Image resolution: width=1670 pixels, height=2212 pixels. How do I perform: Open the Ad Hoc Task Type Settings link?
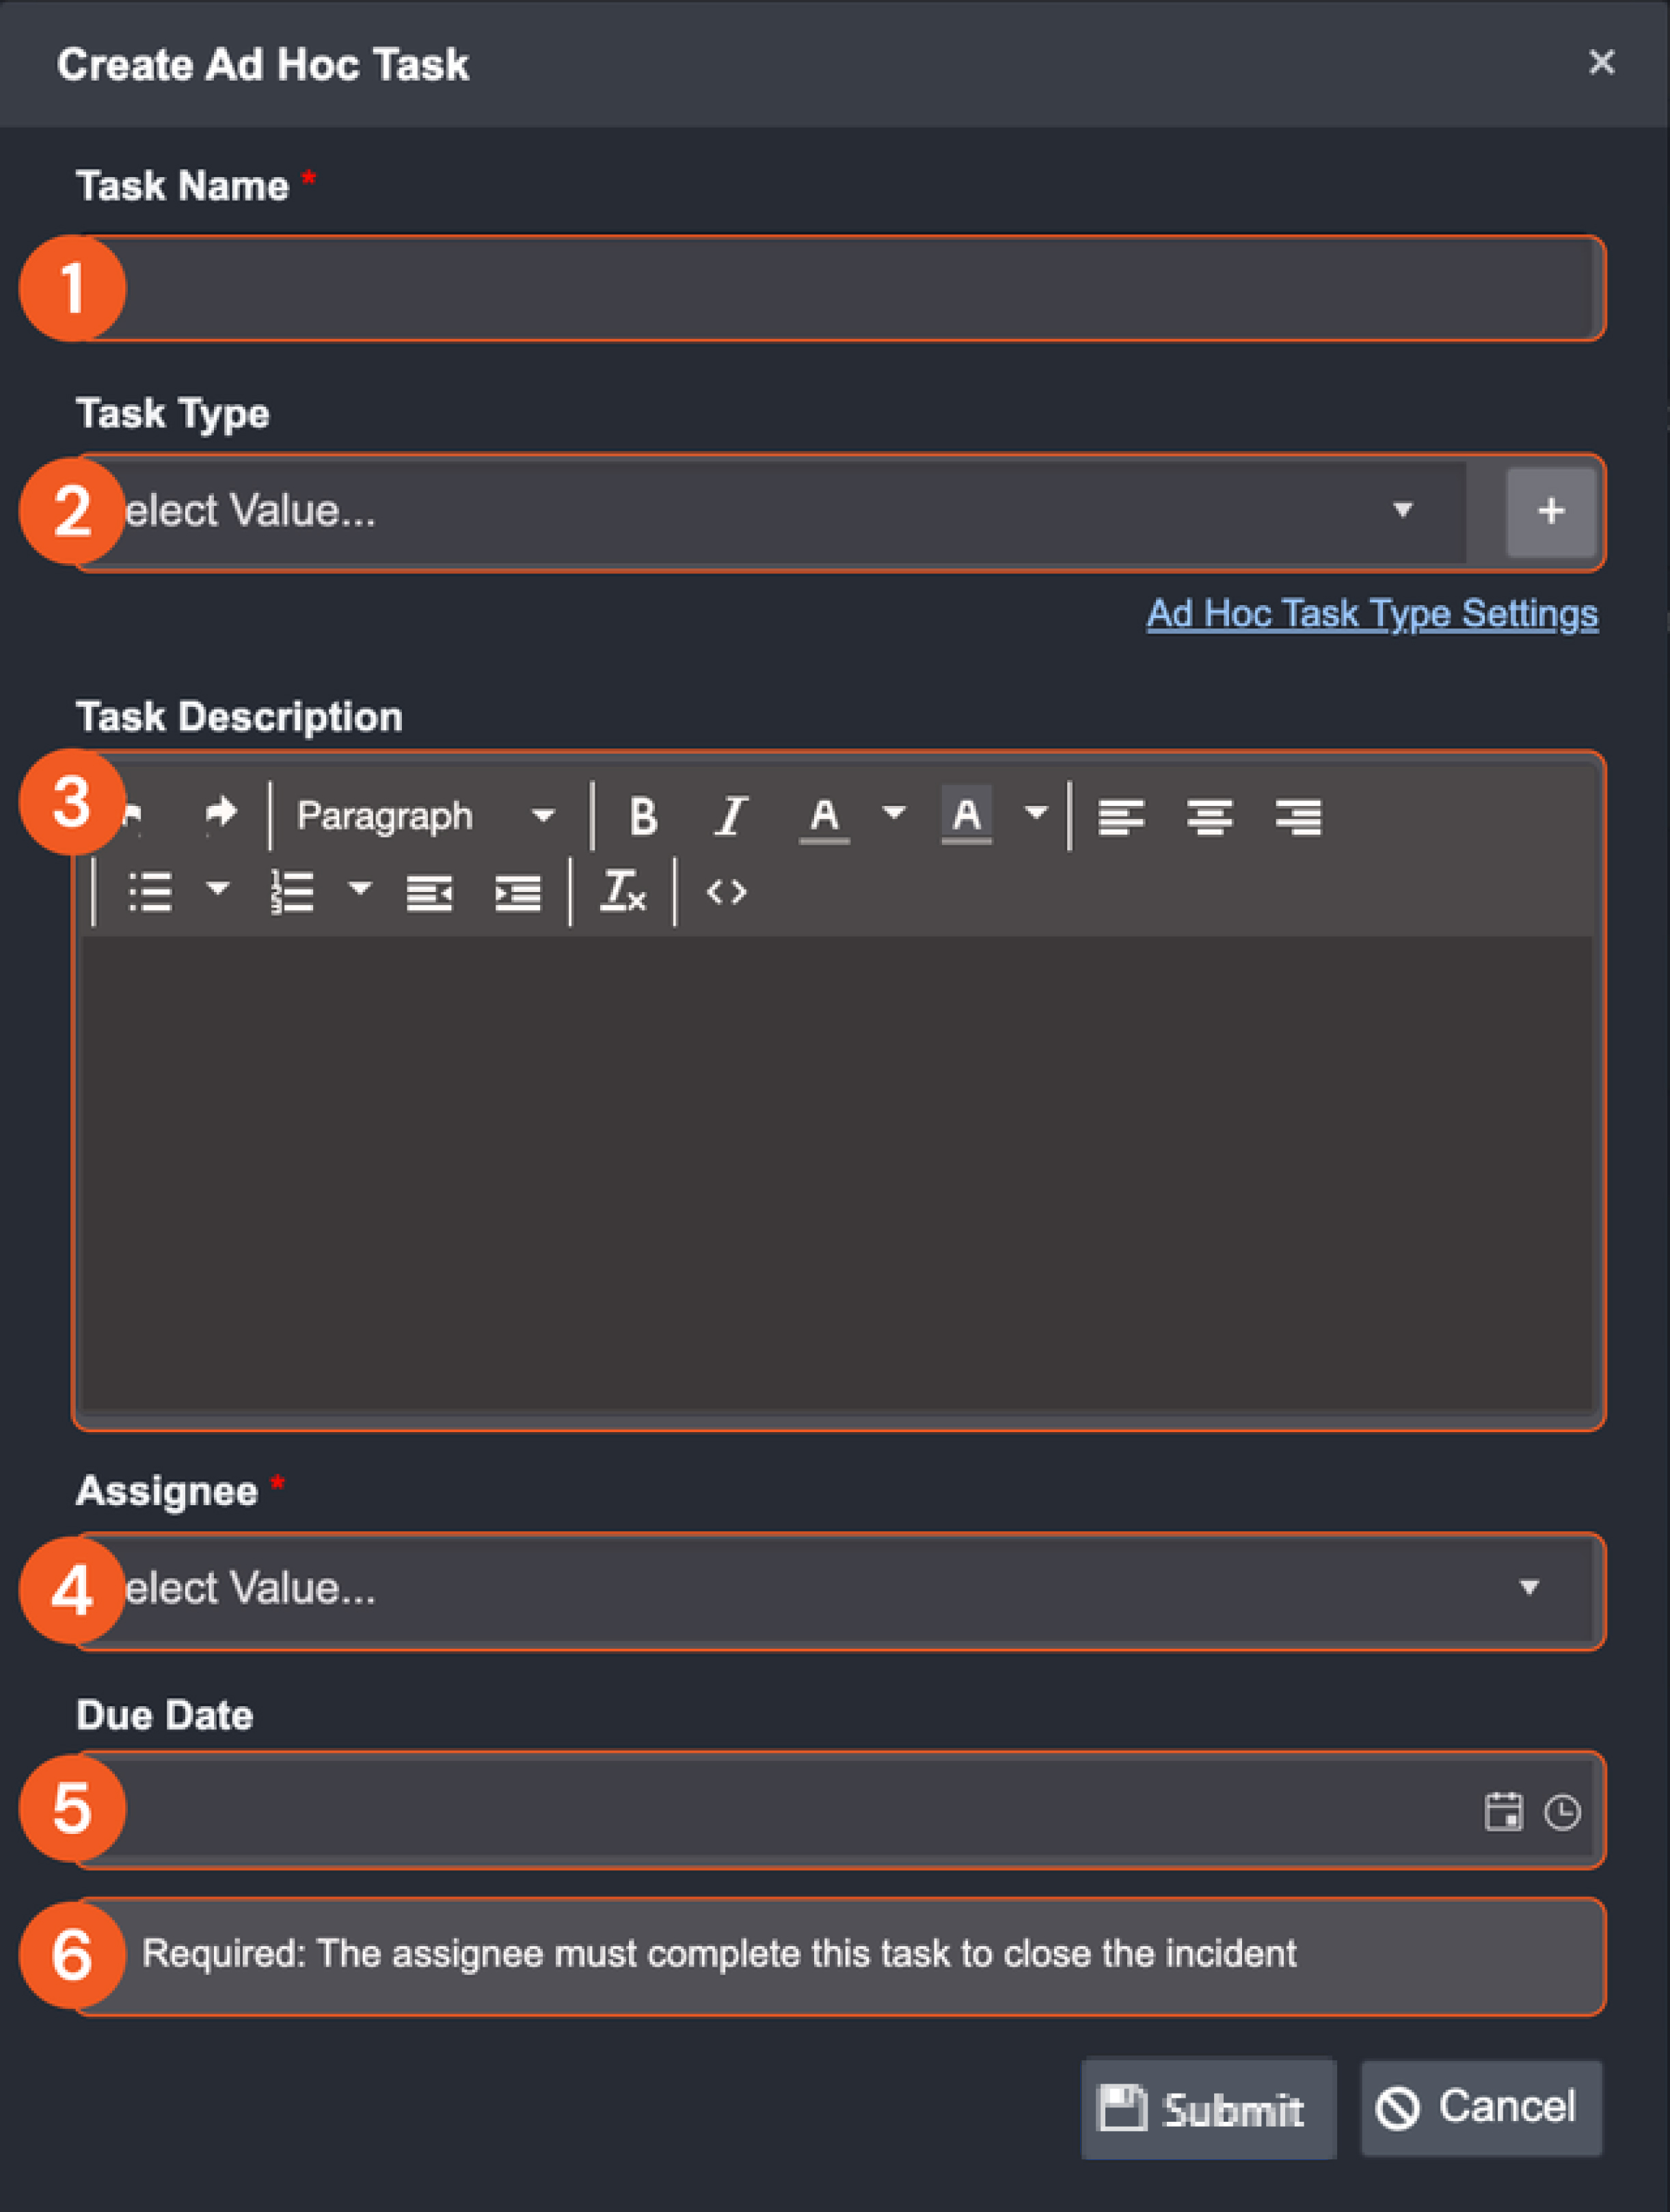(1372, 614)
